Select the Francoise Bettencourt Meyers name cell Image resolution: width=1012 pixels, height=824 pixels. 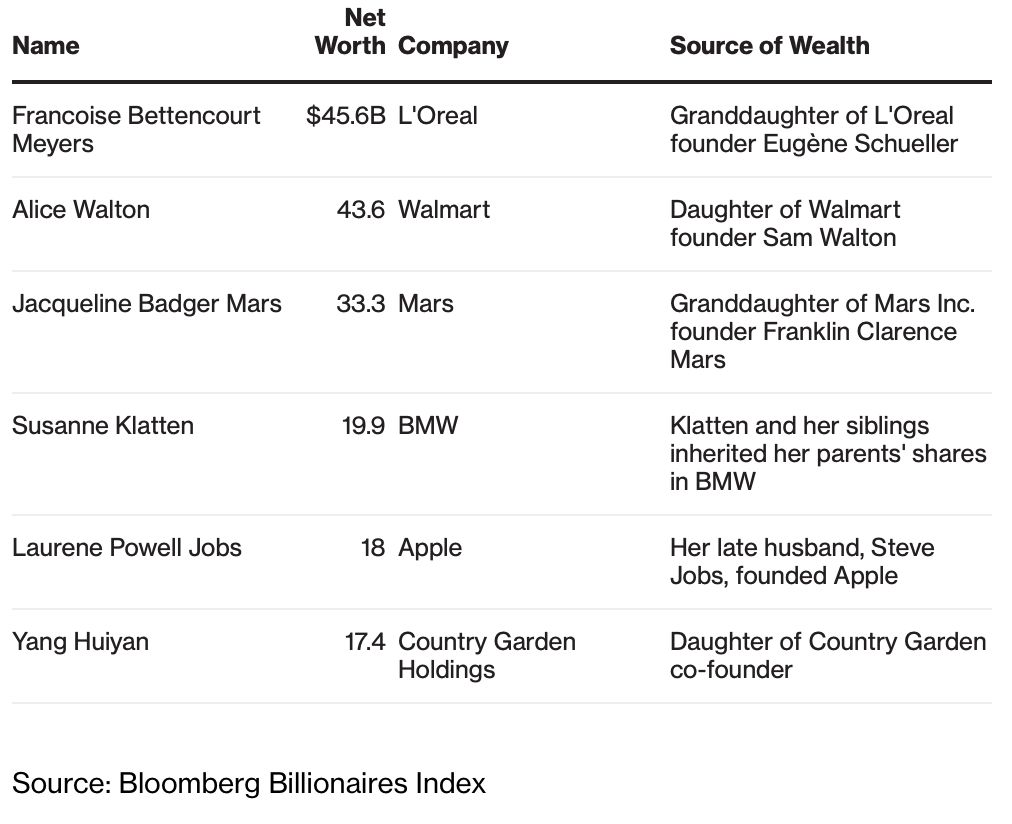coord(136,129)
